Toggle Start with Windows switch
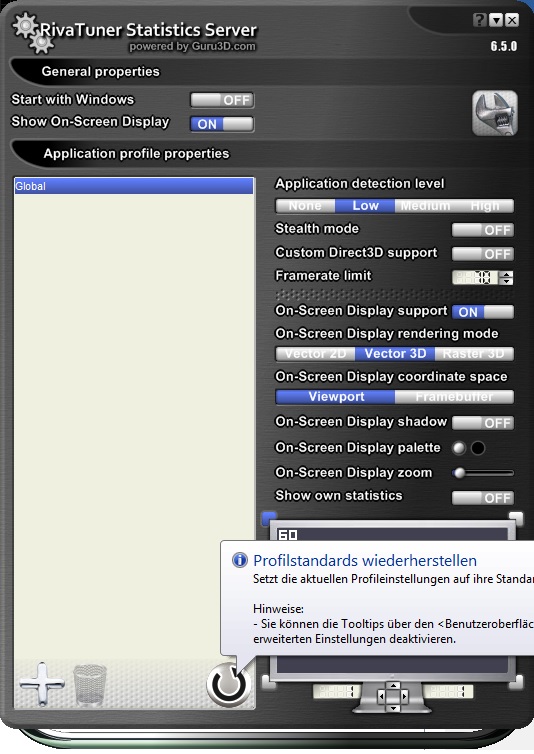This screenshot has height=754, width=534. point(222,100)
